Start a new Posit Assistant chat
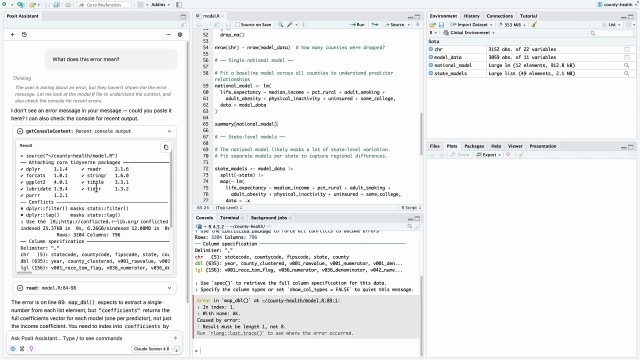 point(12,35)
